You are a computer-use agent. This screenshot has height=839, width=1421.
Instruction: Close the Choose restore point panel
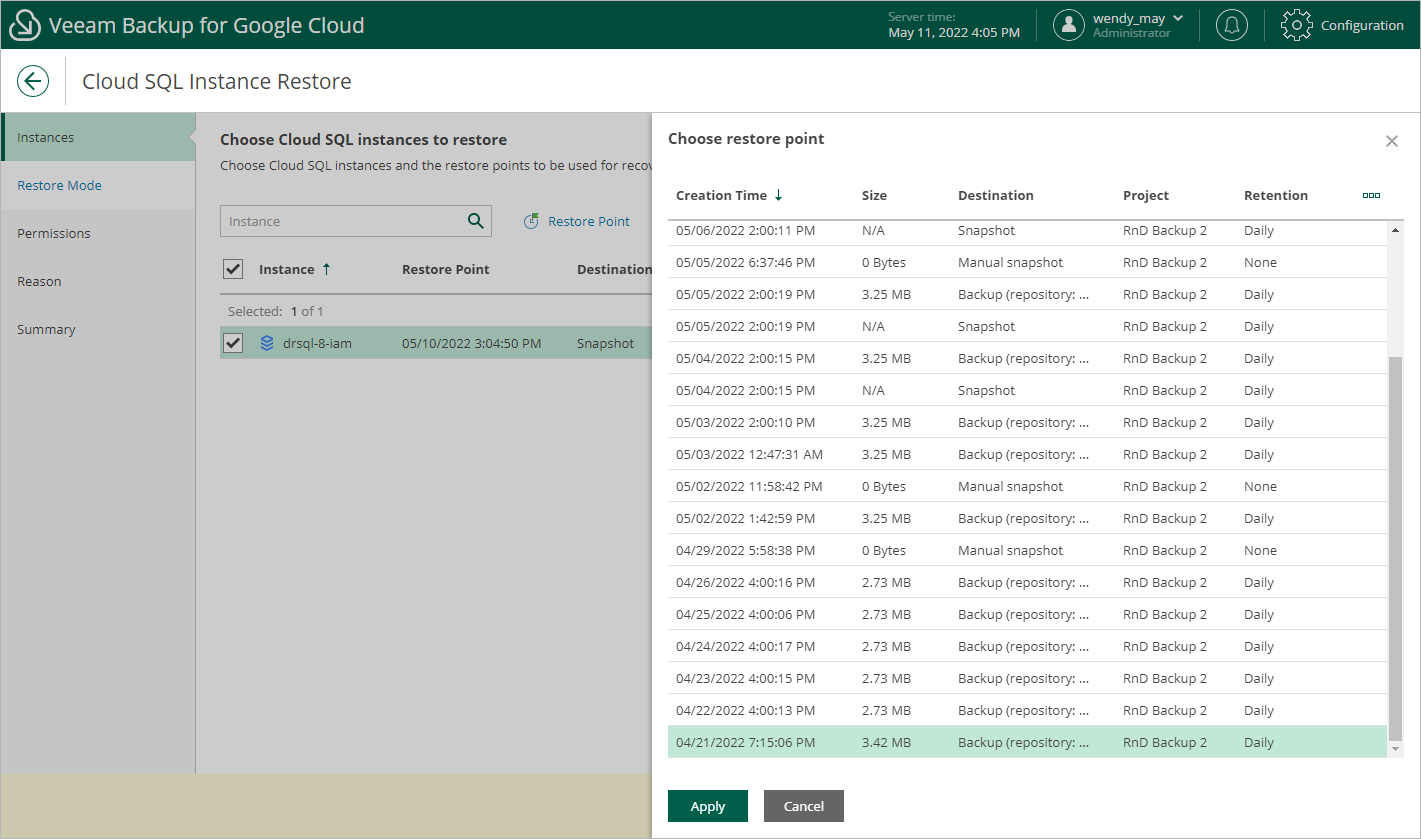click(1391, 141)
